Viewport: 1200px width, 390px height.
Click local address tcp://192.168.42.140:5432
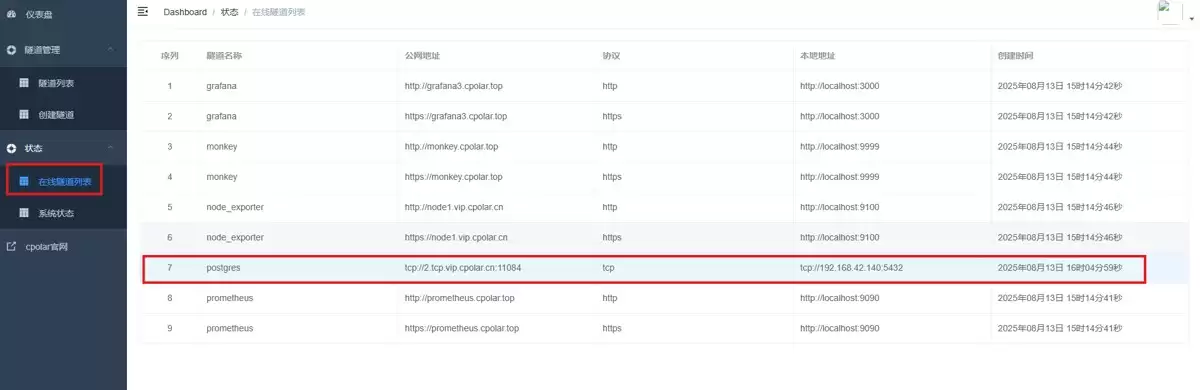click(852, 268)
